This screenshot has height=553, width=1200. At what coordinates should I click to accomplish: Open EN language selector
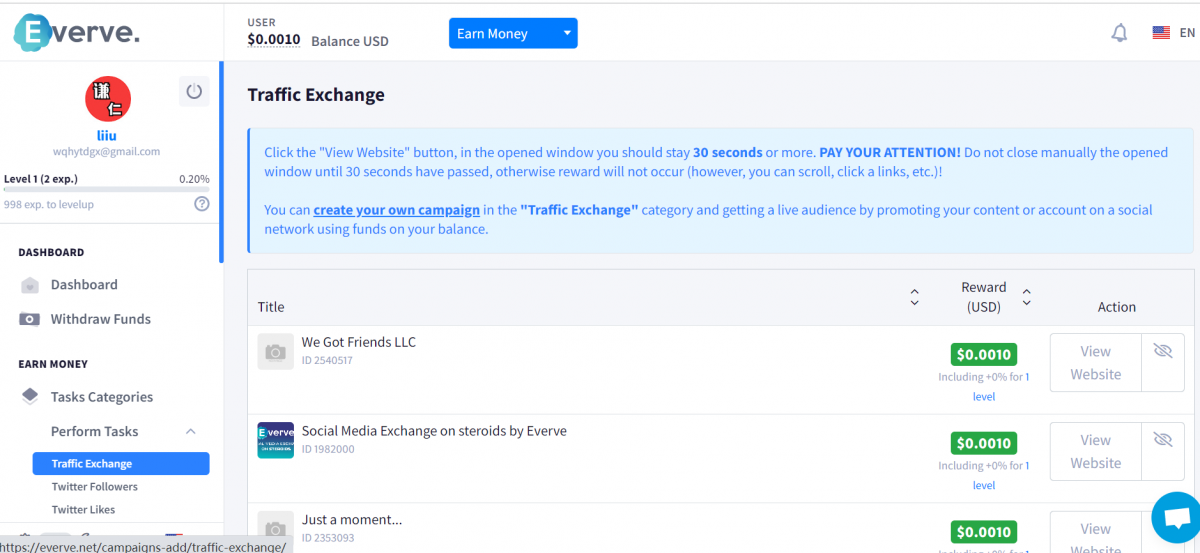tap(1187, 33)
